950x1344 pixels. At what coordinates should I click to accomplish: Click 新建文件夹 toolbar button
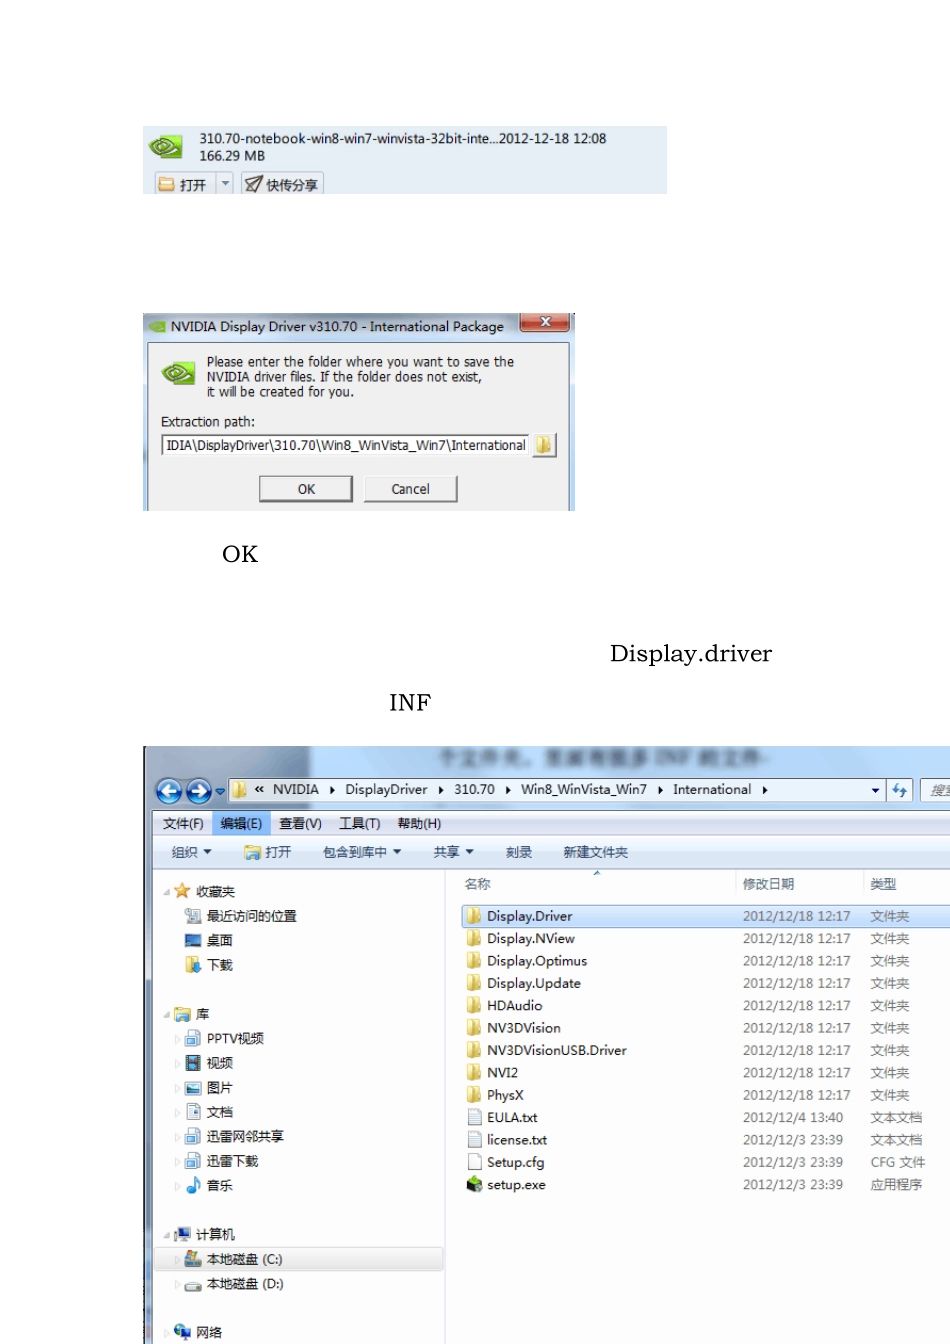pyautogui.click(x=595, y=852)
